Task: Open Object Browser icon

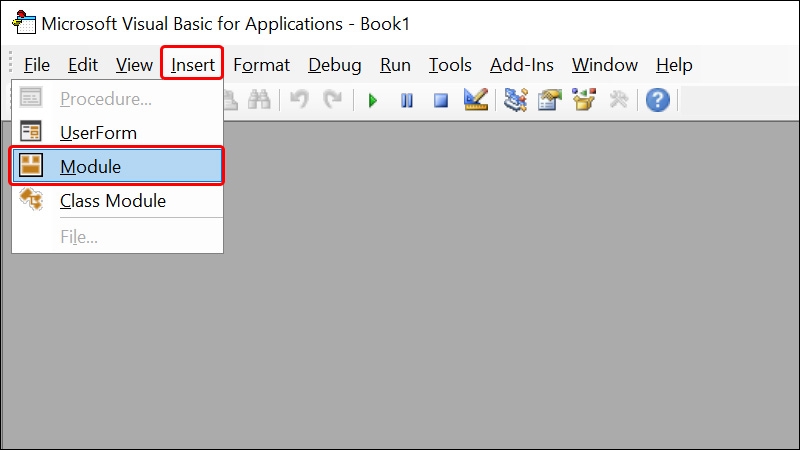Action: (584, 99)
